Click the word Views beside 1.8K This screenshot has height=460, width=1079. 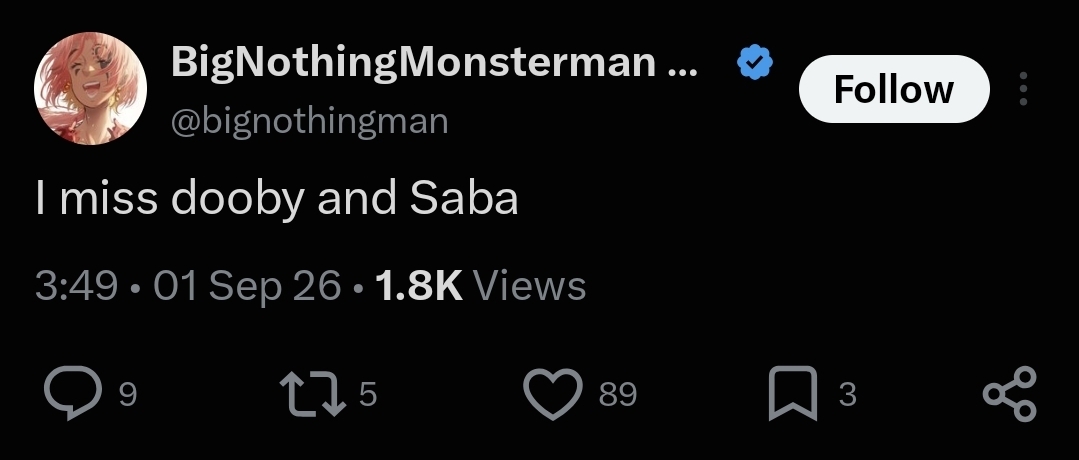coord(530,285)
